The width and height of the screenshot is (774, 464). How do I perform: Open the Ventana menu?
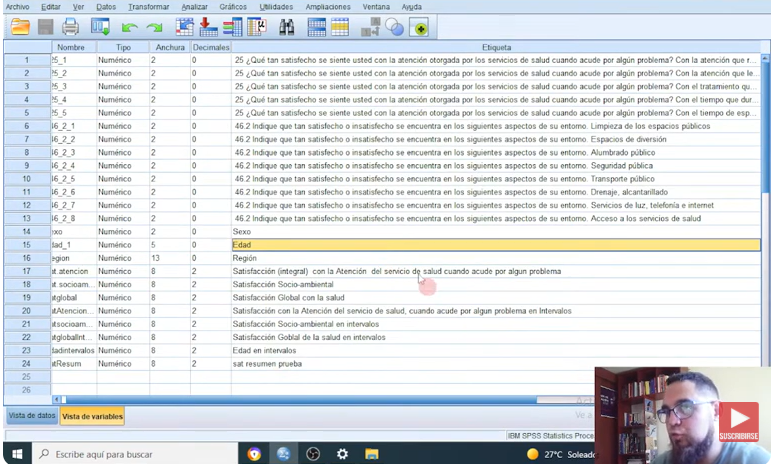pos(376,7)
